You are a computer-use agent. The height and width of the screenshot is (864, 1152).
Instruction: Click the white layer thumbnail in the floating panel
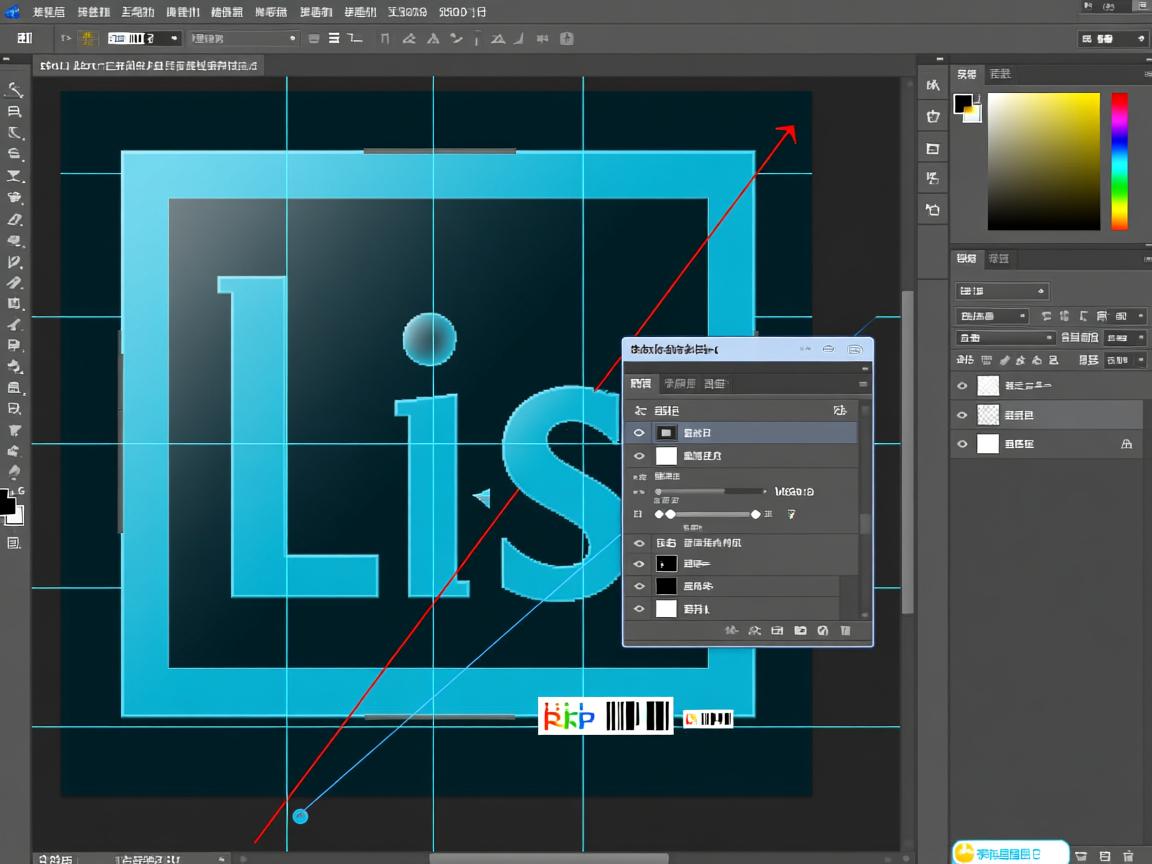point(666,456)
